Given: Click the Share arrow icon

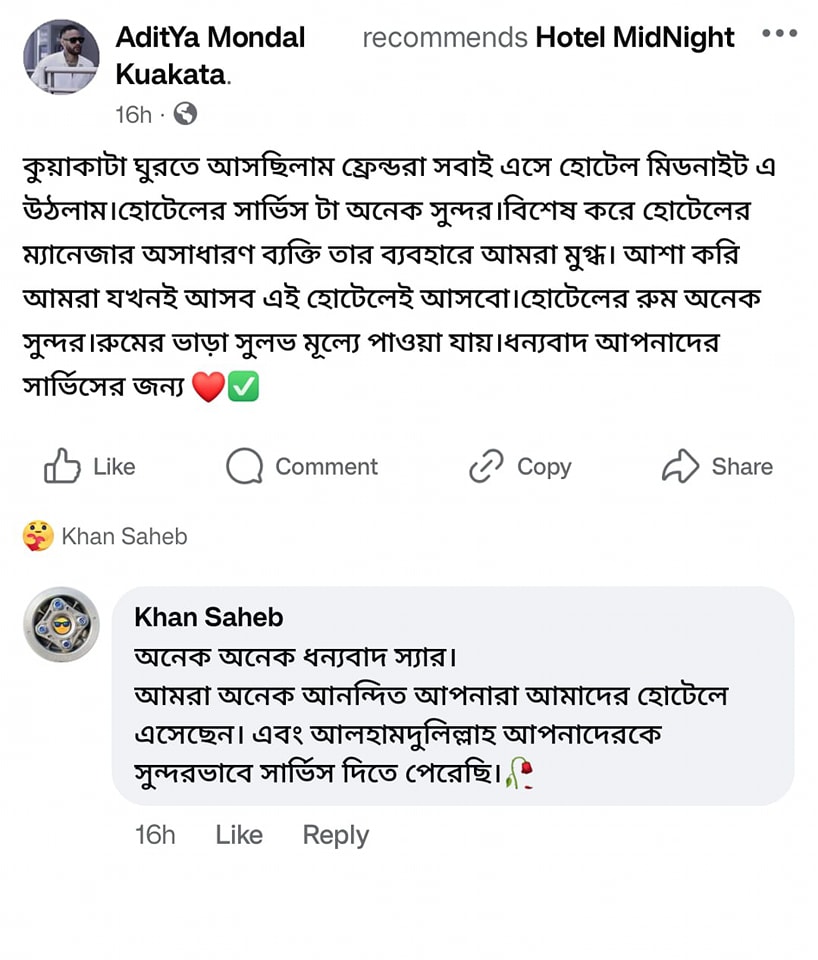Looking at the screenshot, I should tap(680, 467).
